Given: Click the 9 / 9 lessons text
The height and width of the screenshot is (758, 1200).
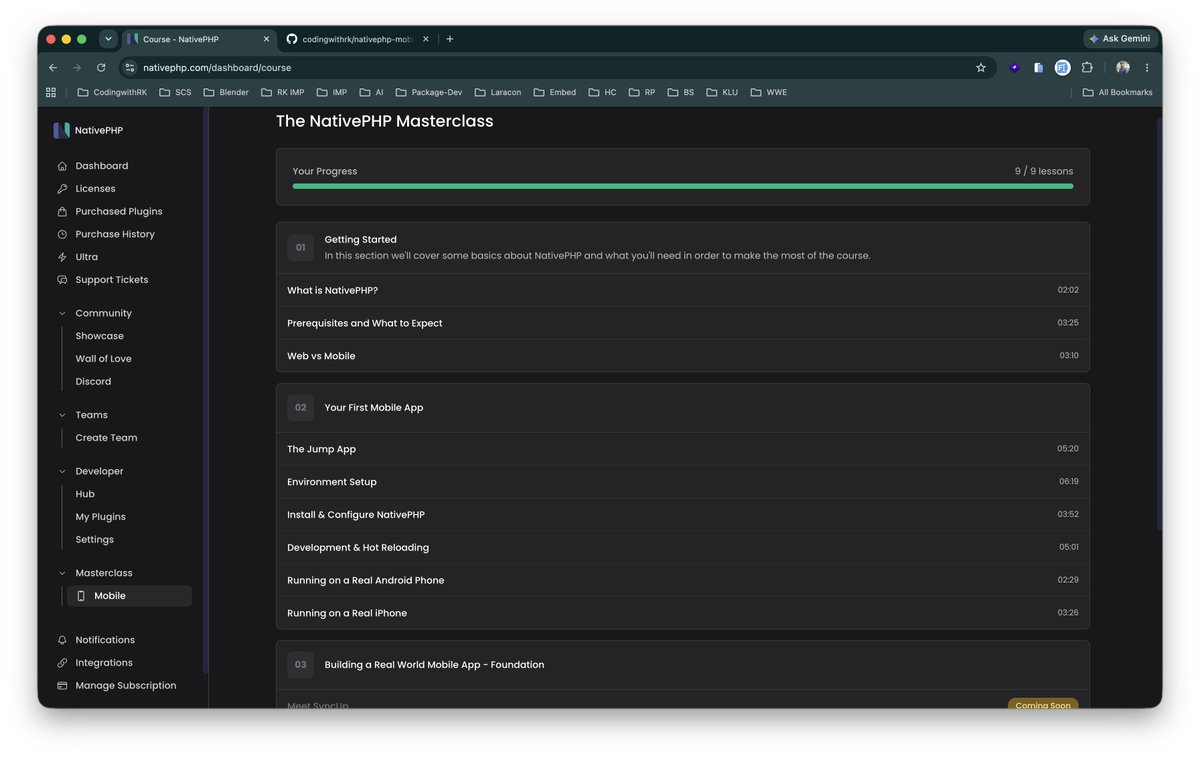Looking at the screenshot, I should pos(1044,171).
